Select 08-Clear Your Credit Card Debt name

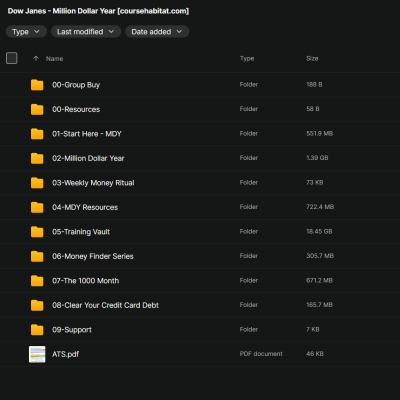point(105,305)
